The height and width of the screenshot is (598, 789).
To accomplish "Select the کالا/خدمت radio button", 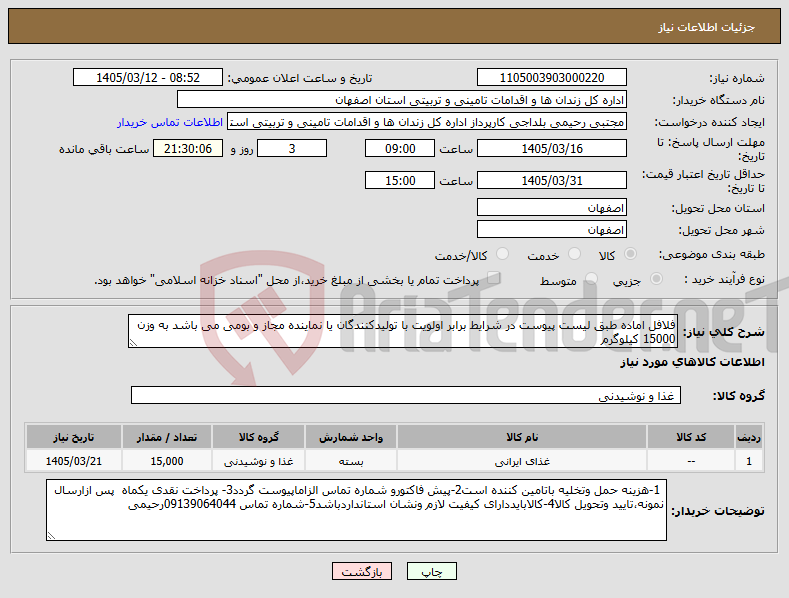I will [x=502, y=254].
